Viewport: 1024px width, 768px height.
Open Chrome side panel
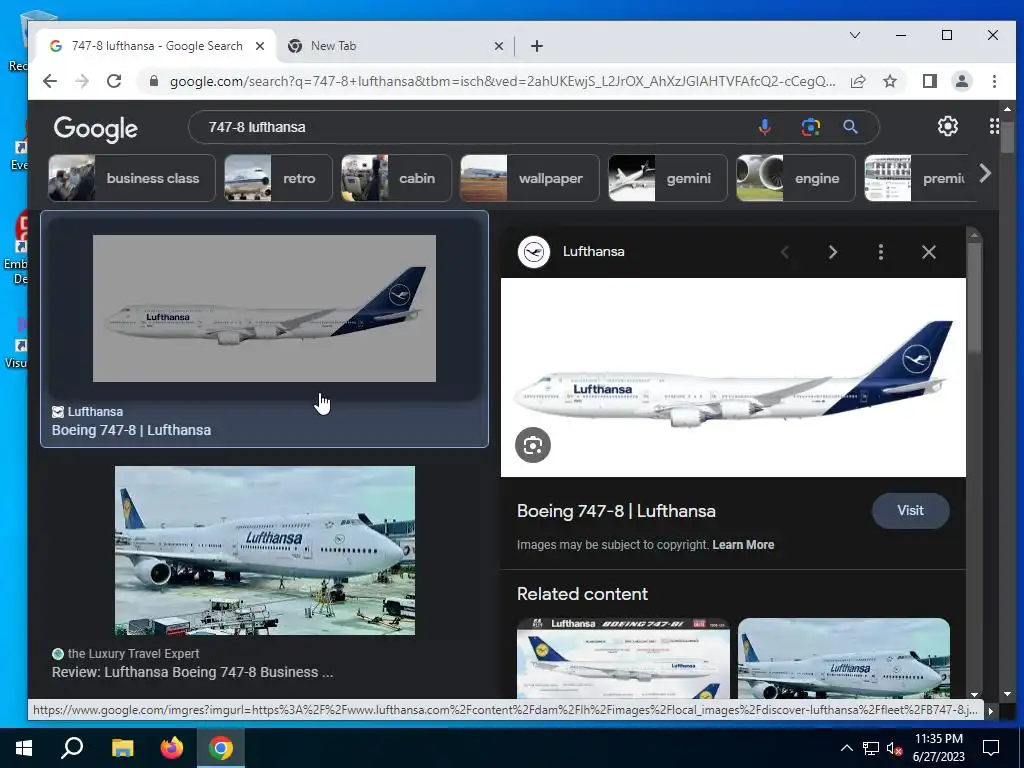tap(929, 81)
